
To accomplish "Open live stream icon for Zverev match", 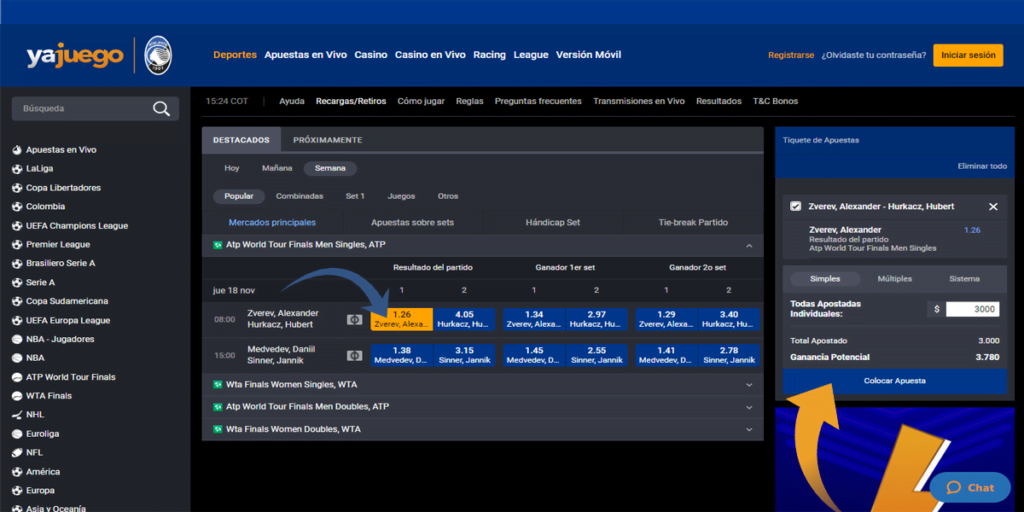I will (x=354, y=319).
